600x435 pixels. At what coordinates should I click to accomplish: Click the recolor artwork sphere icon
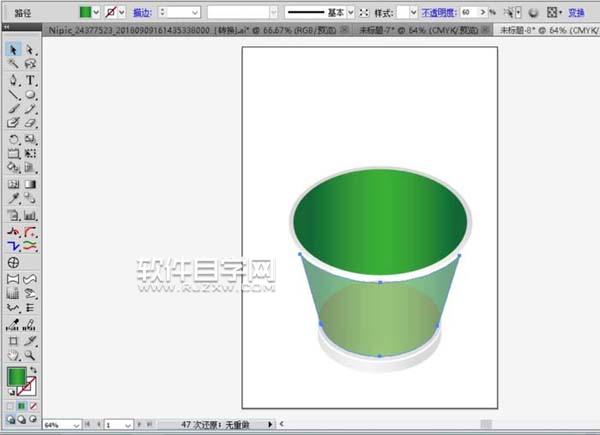point(533,13)
